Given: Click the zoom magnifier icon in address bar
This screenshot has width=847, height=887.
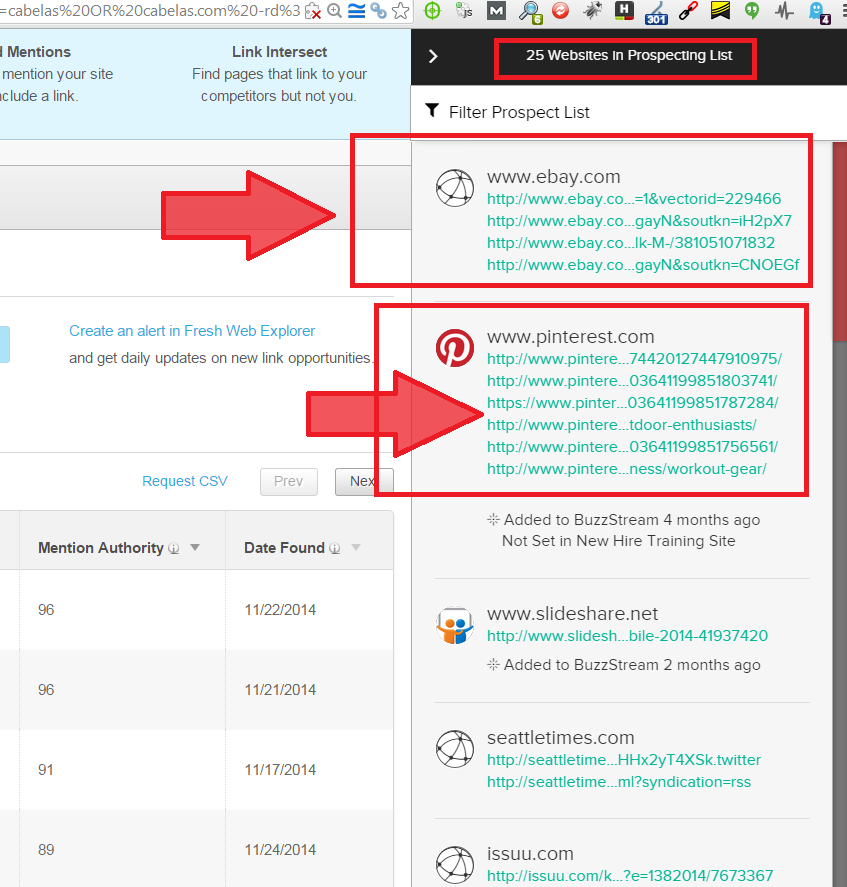Looking at the screenshot, I should [x=334, y=11].
